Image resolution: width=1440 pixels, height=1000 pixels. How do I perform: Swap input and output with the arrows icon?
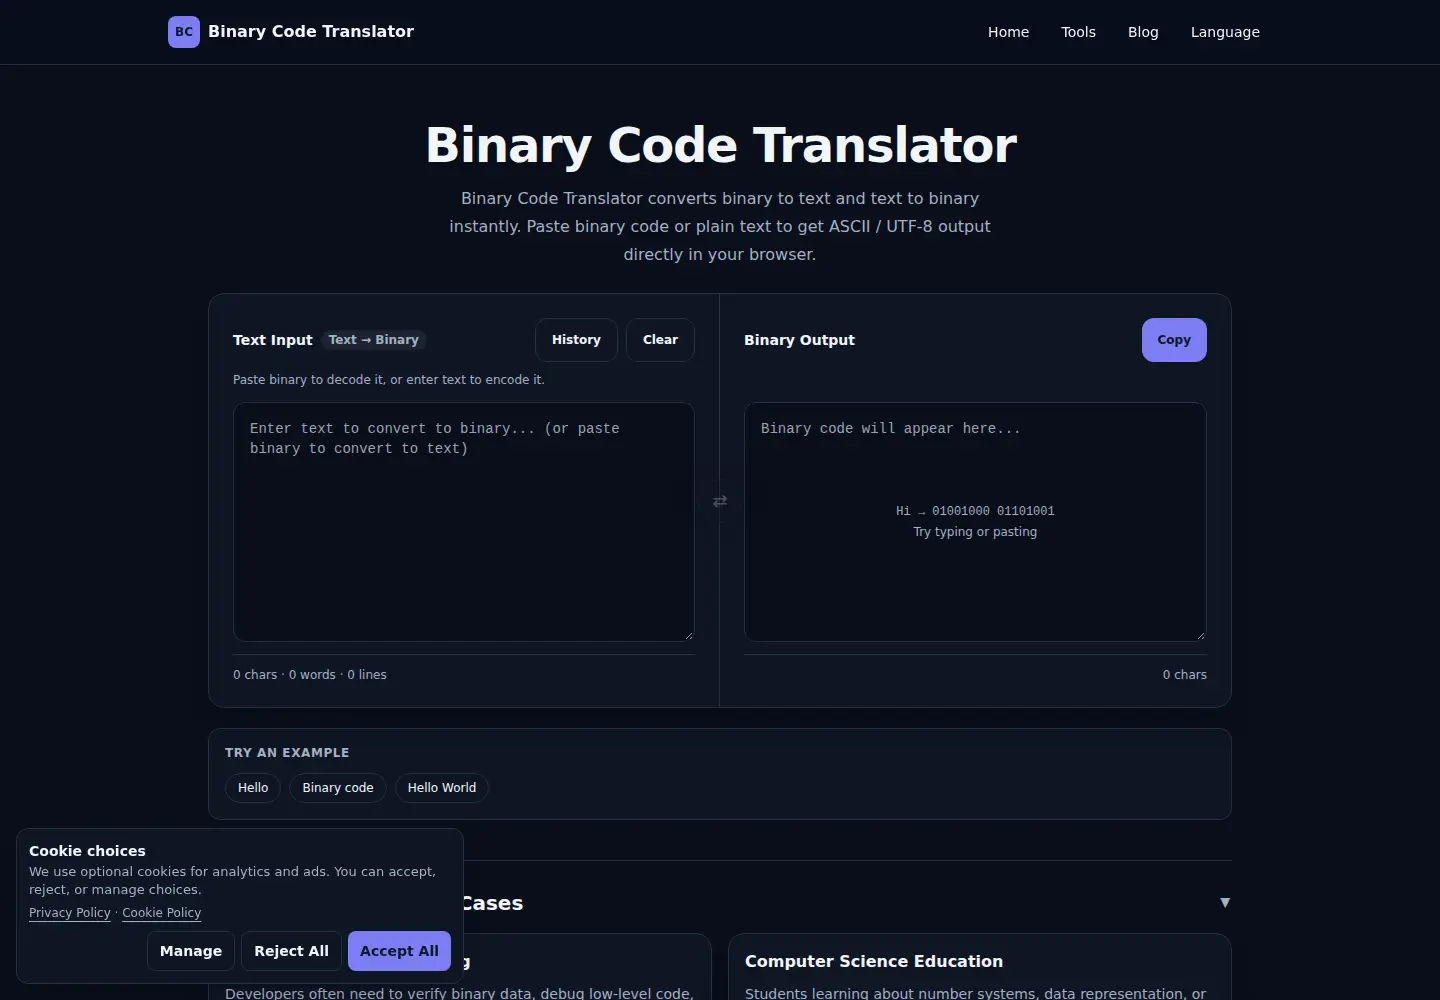tap(720, 501)
